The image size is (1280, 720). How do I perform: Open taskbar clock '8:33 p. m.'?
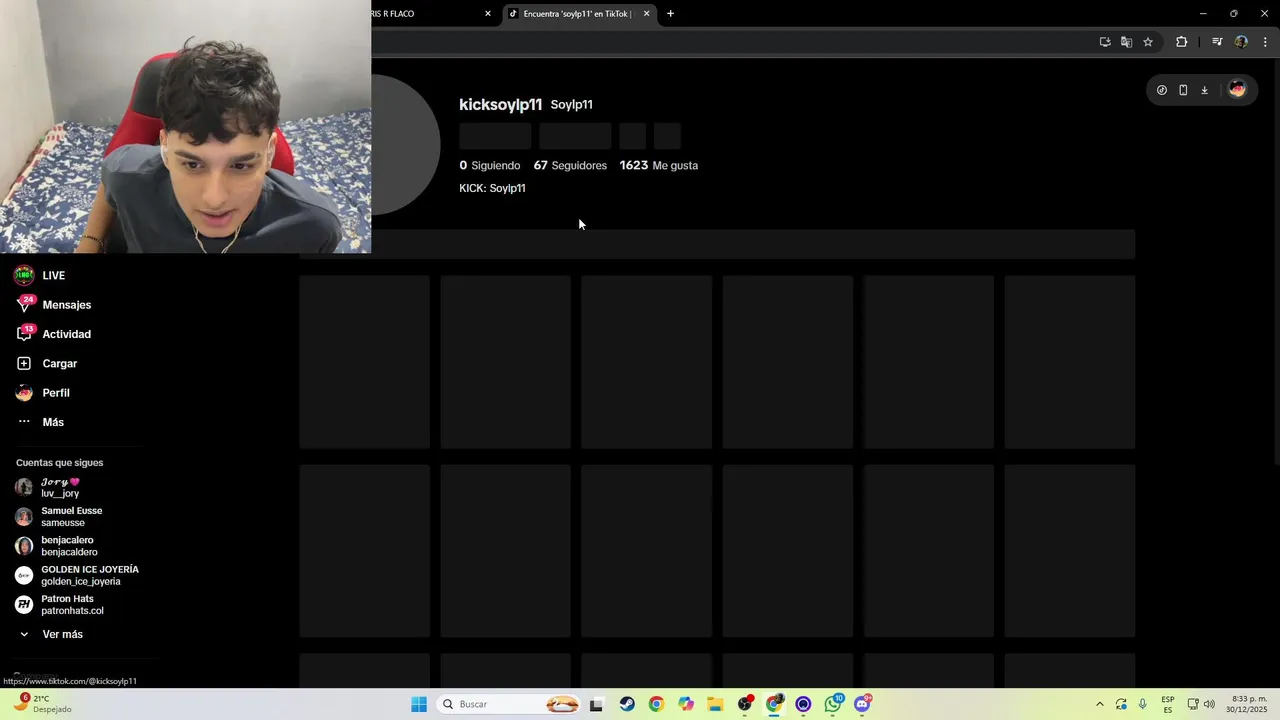(x=1250, y=704)
